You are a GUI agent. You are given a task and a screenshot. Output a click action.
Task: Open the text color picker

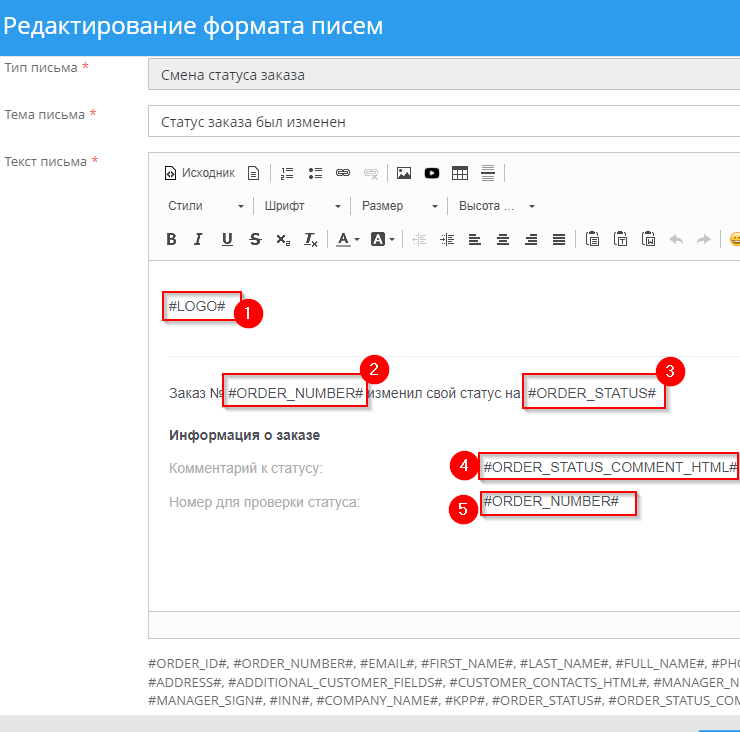347,239
